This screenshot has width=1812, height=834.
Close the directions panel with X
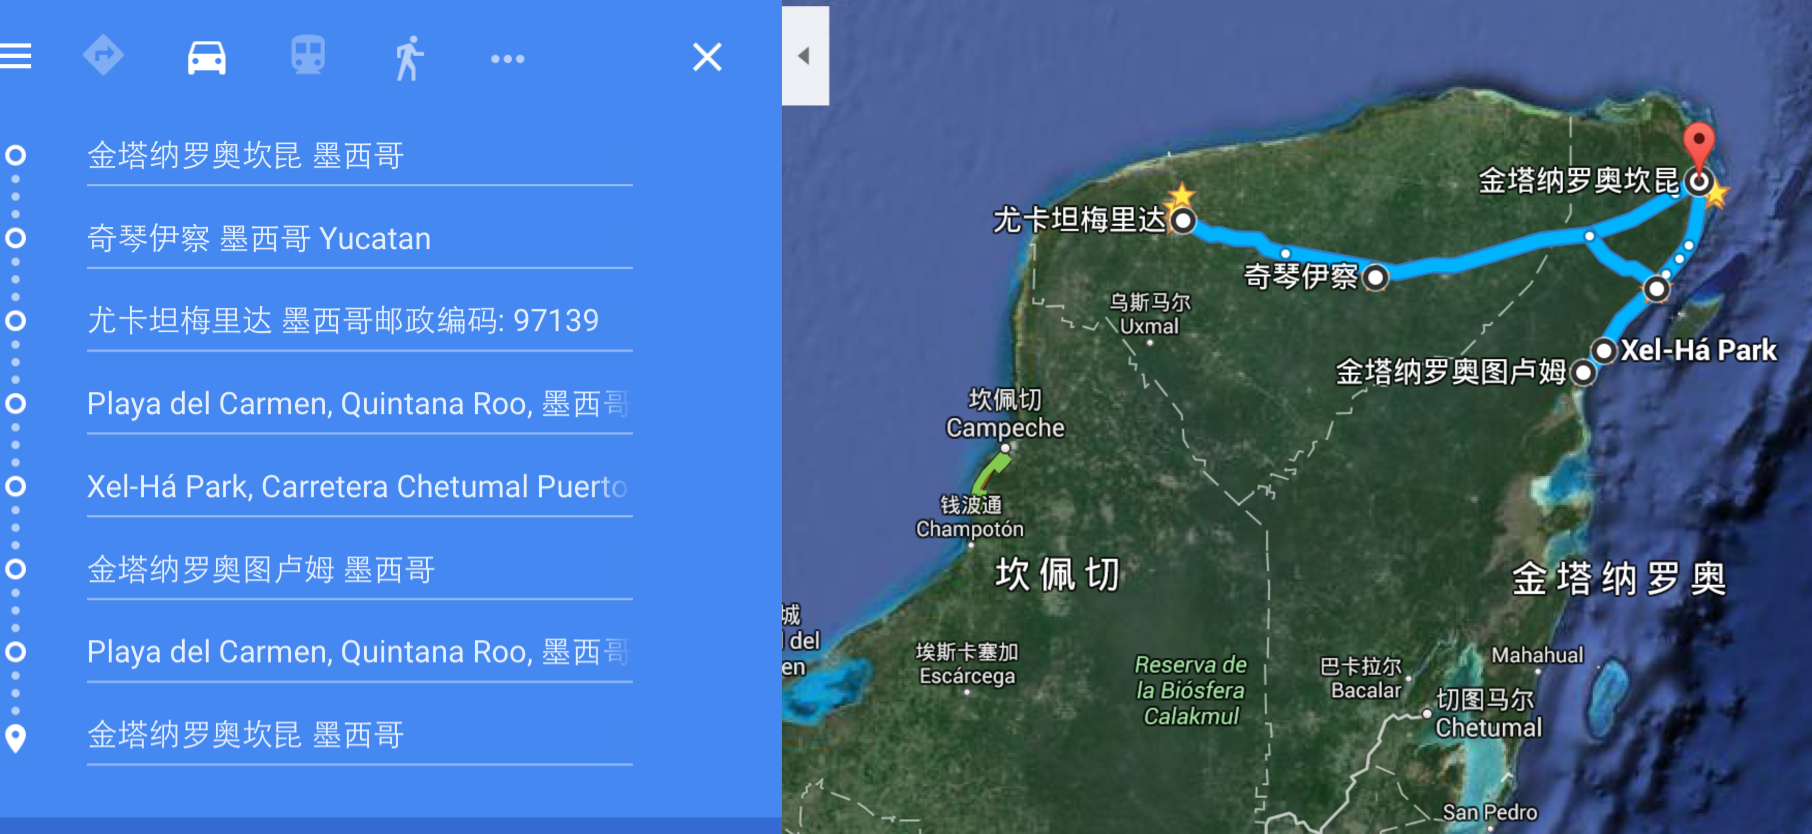click(707, 57)
